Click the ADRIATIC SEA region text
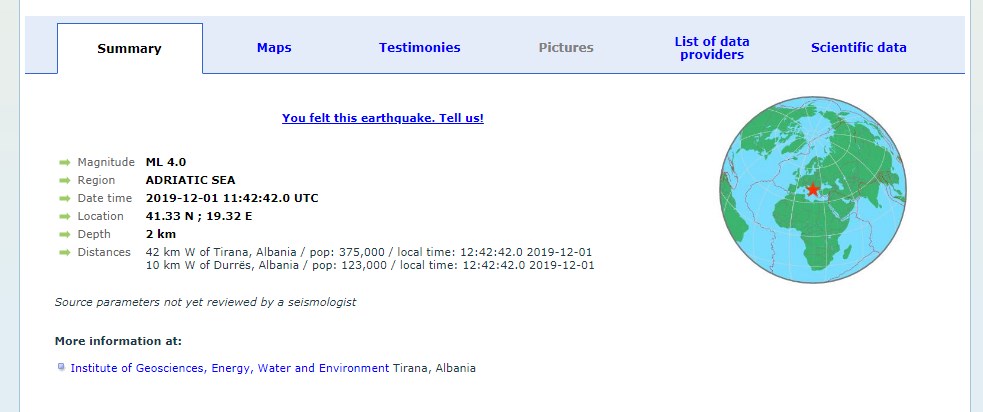 (190, 180)
